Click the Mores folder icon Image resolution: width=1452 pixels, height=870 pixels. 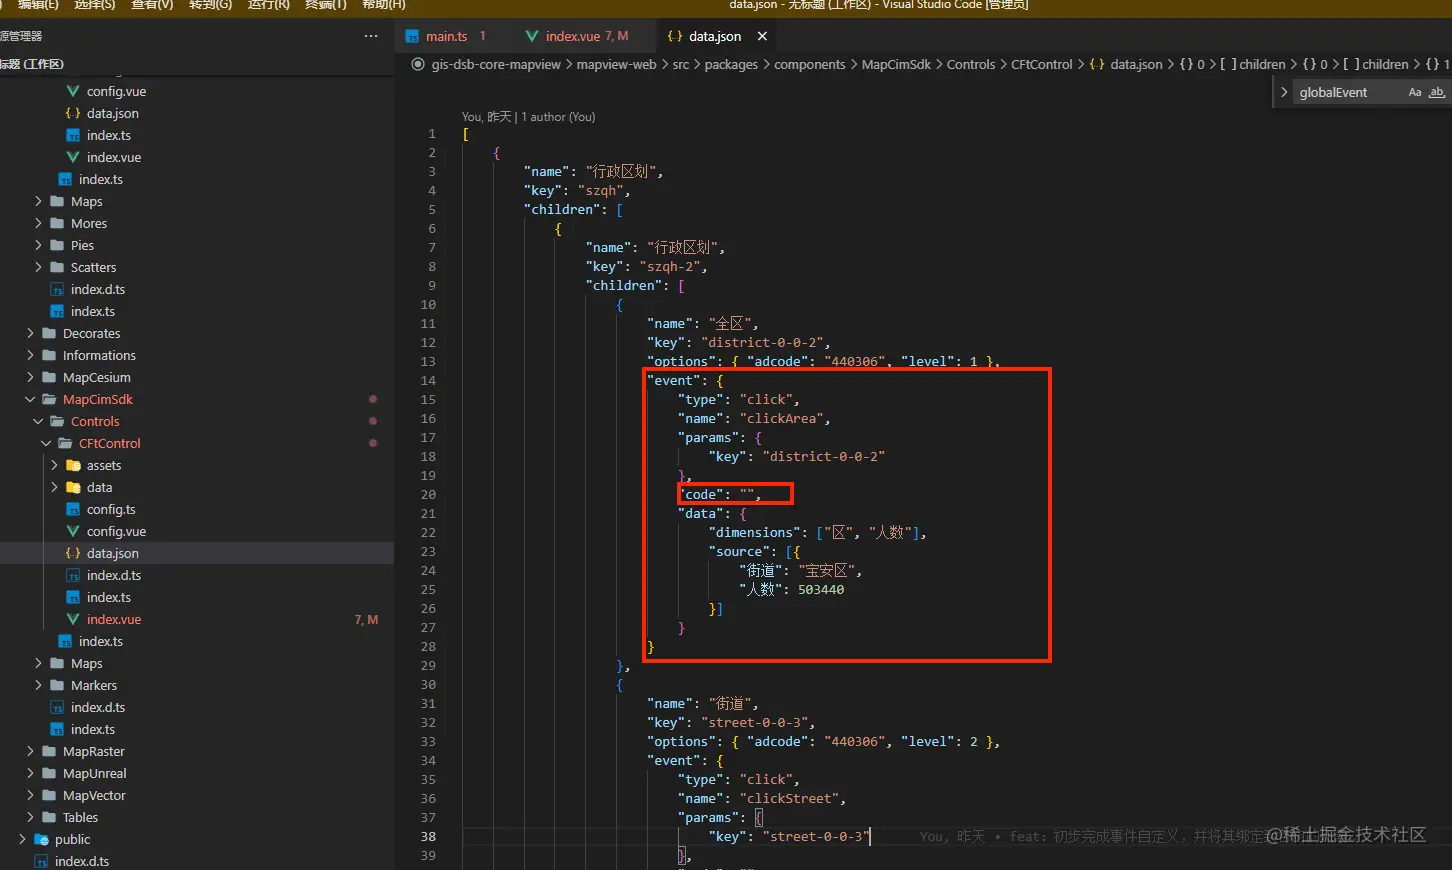tap(58, 223)
